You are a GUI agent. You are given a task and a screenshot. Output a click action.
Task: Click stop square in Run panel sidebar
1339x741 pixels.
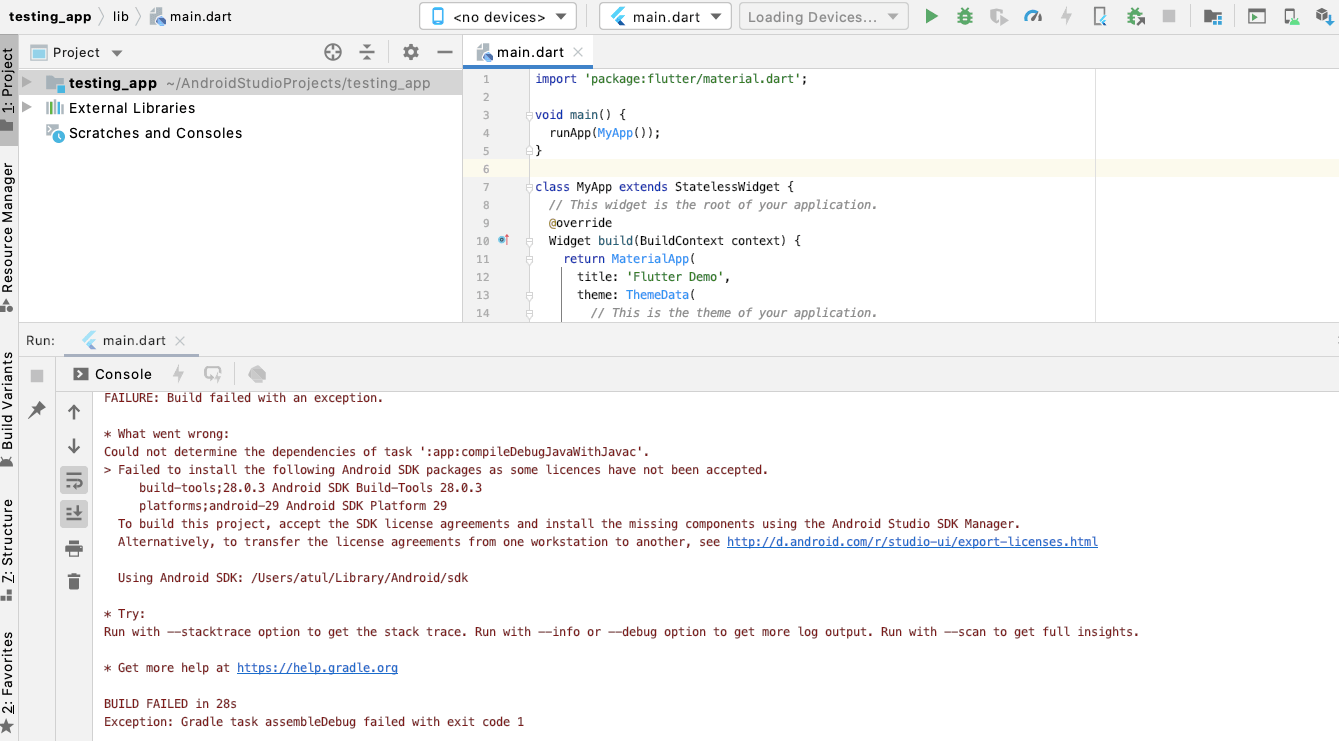[x=37, y=375]
